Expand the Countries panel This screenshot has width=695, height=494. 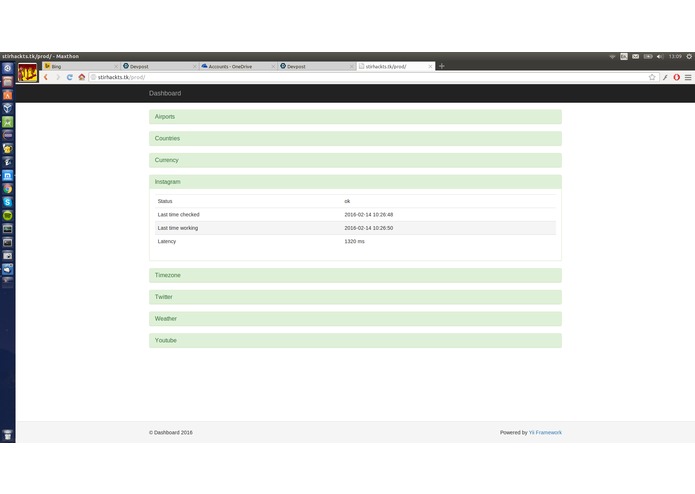point(355,138)
